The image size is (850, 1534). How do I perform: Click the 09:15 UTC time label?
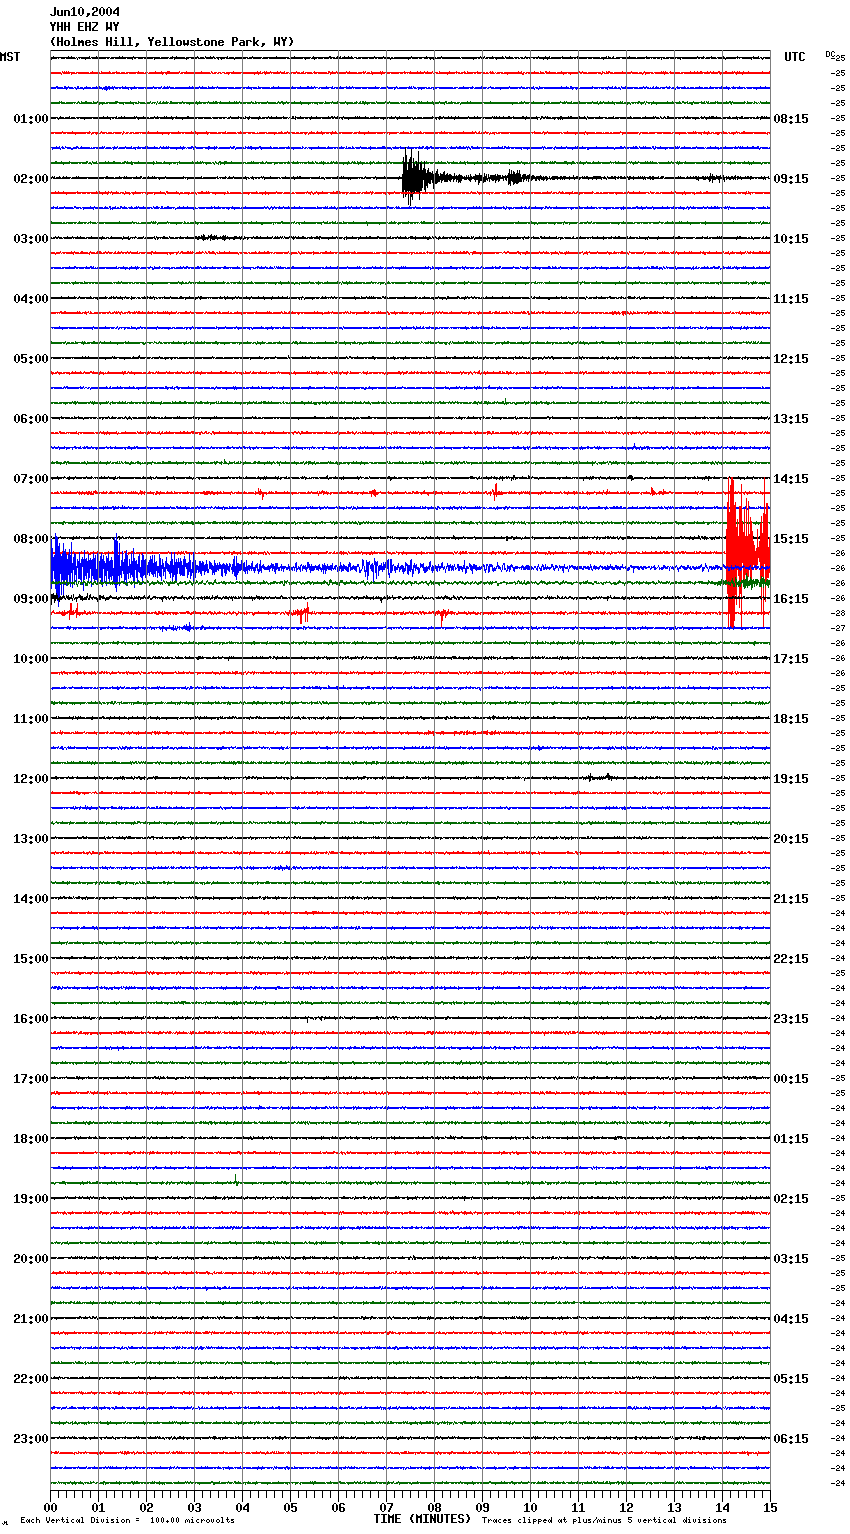point(791,179)
